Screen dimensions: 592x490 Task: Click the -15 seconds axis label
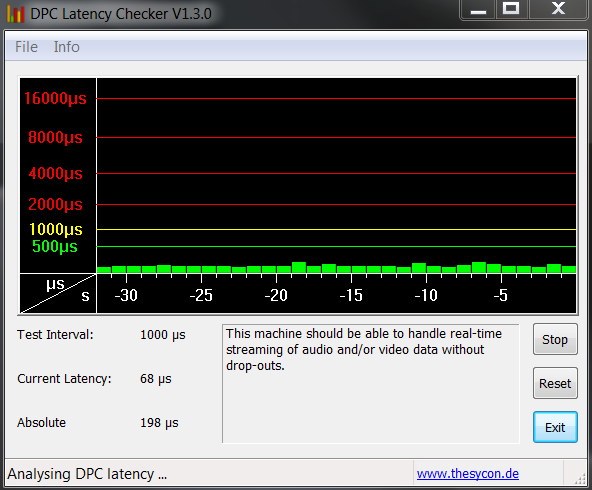351,295
